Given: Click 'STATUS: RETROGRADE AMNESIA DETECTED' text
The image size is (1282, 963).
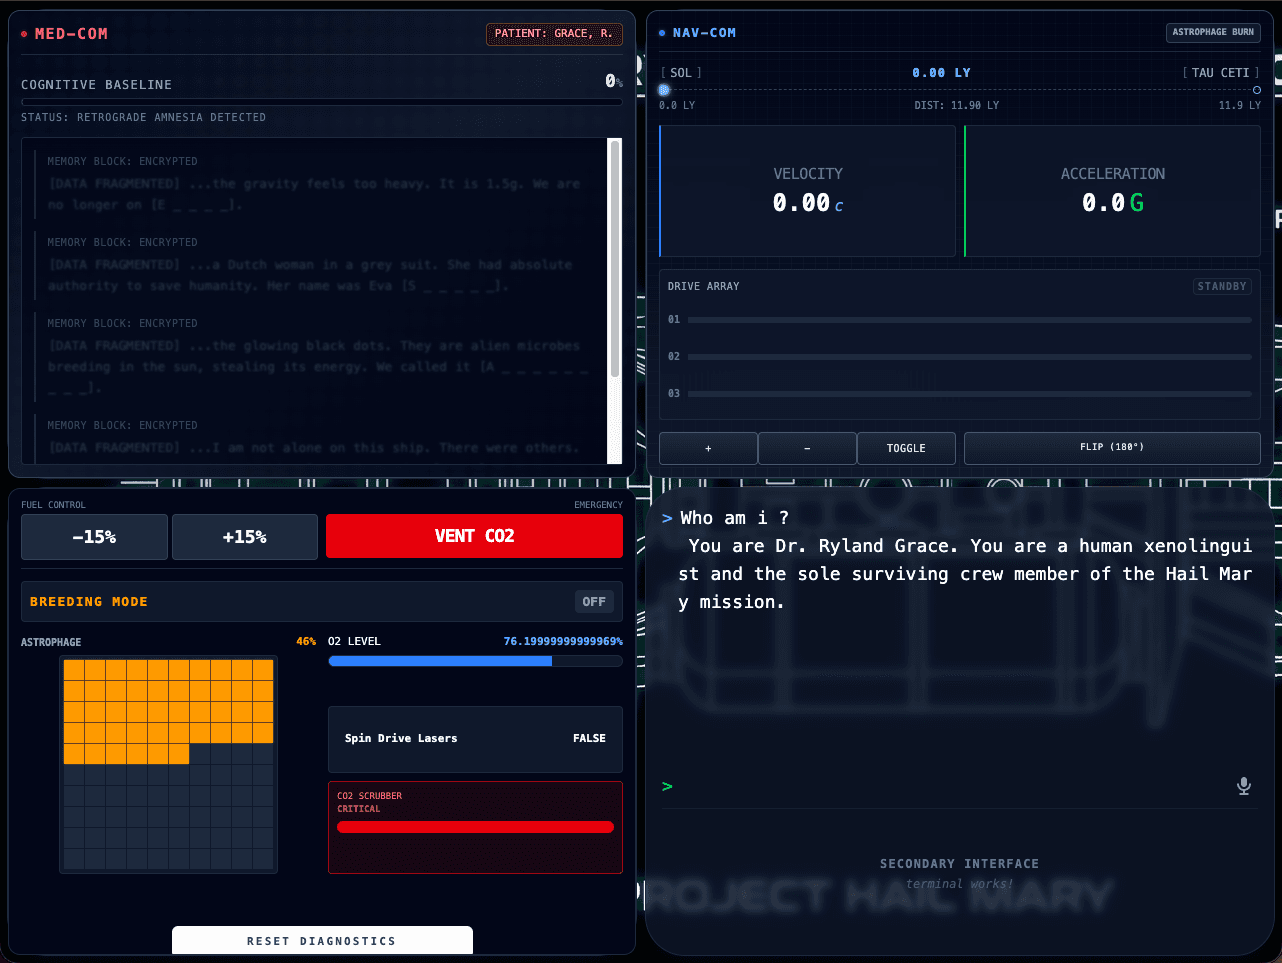Looking at the screenshot, I should (x=143, y=118).
